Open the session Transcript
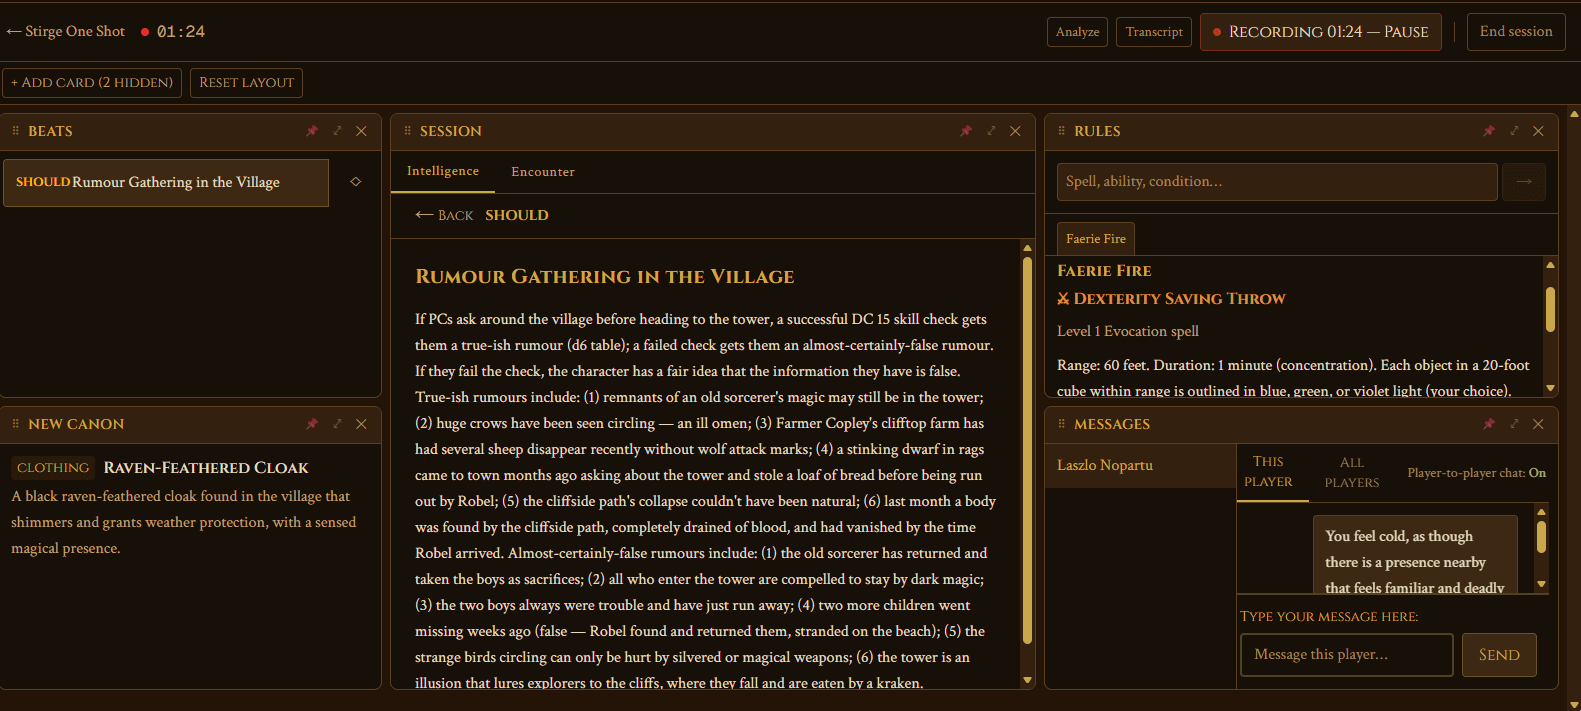The width and height of the screenshot is (1581, 711). 1154,32
